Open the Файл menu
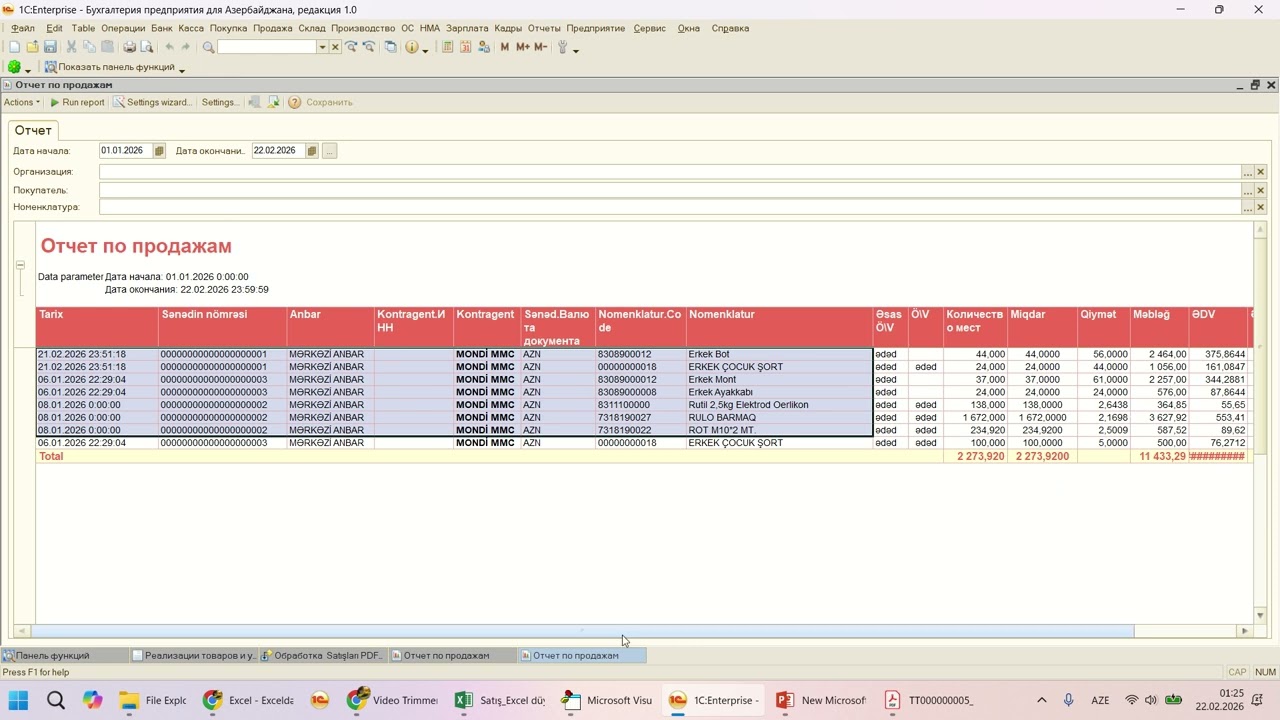1280x720 pixels. (23, 28)
